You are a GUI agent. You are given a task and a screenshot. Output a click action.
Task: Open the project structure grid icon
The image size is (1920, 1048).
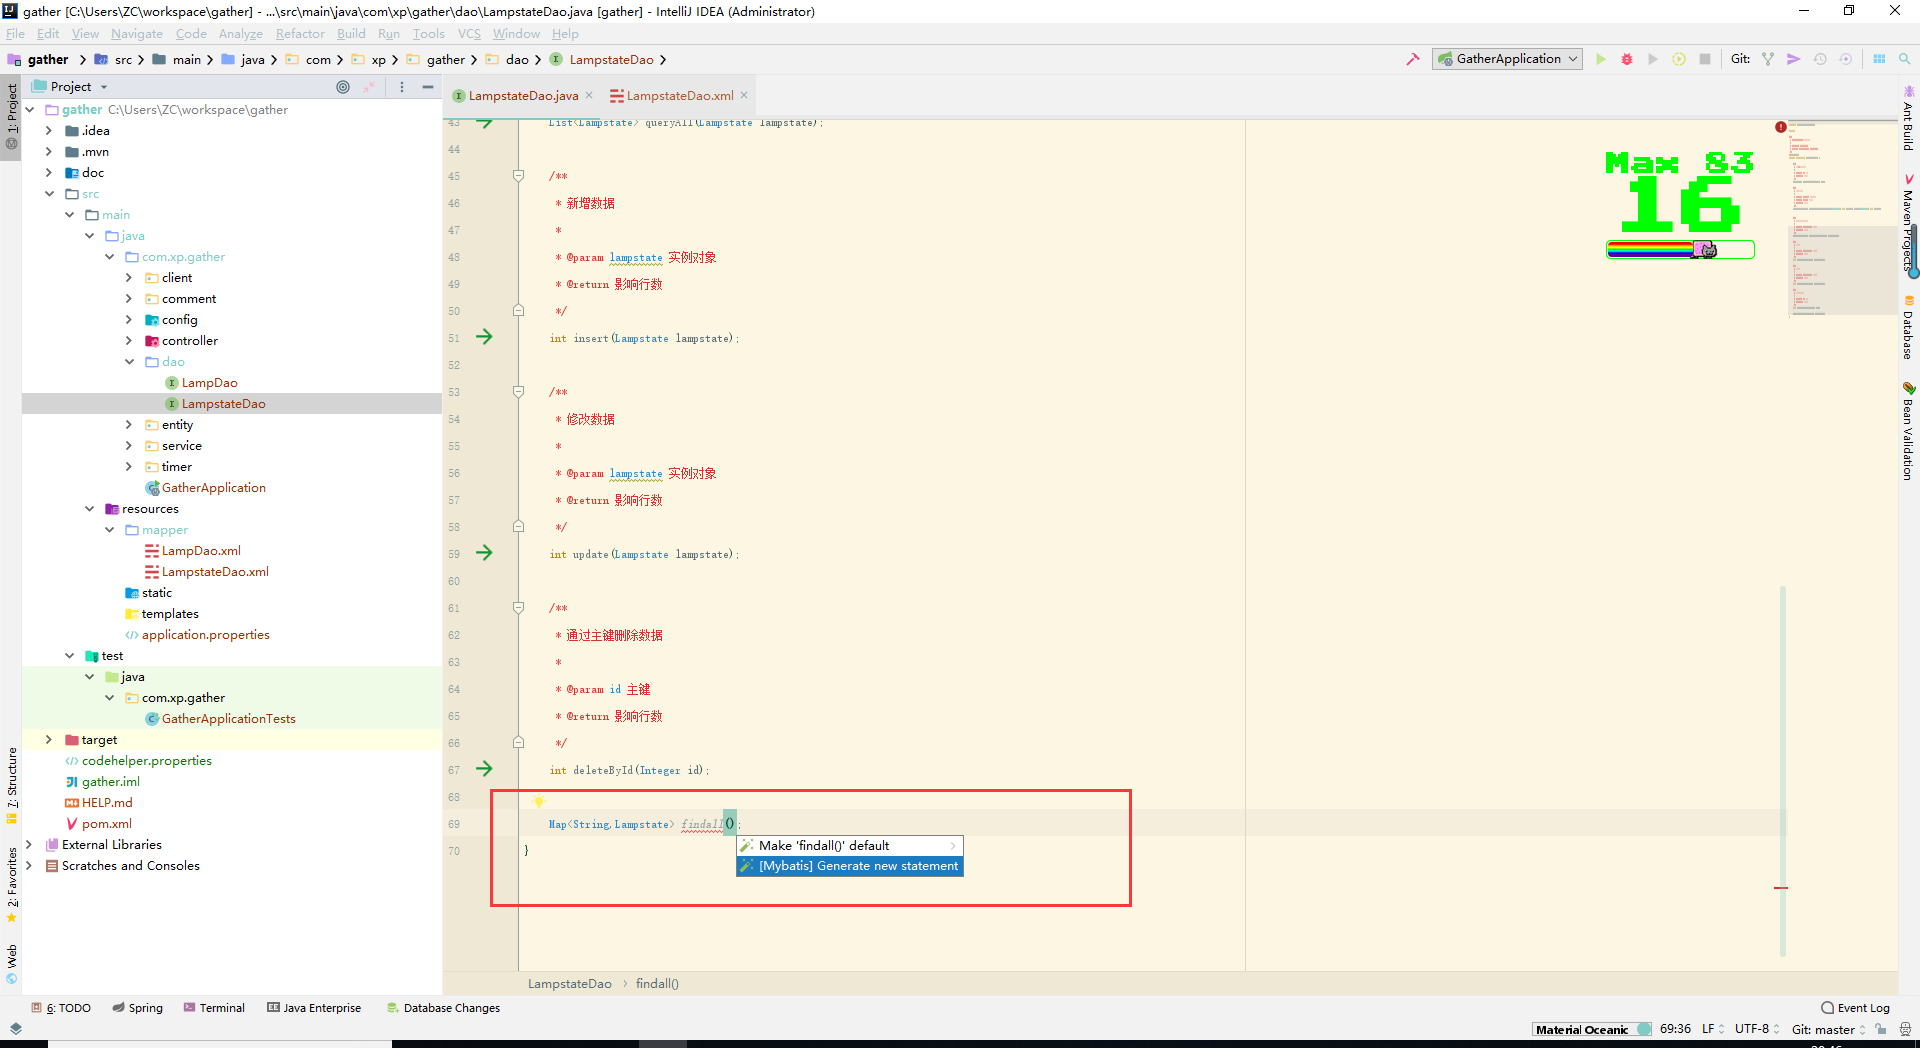(x=1879, y=59)
